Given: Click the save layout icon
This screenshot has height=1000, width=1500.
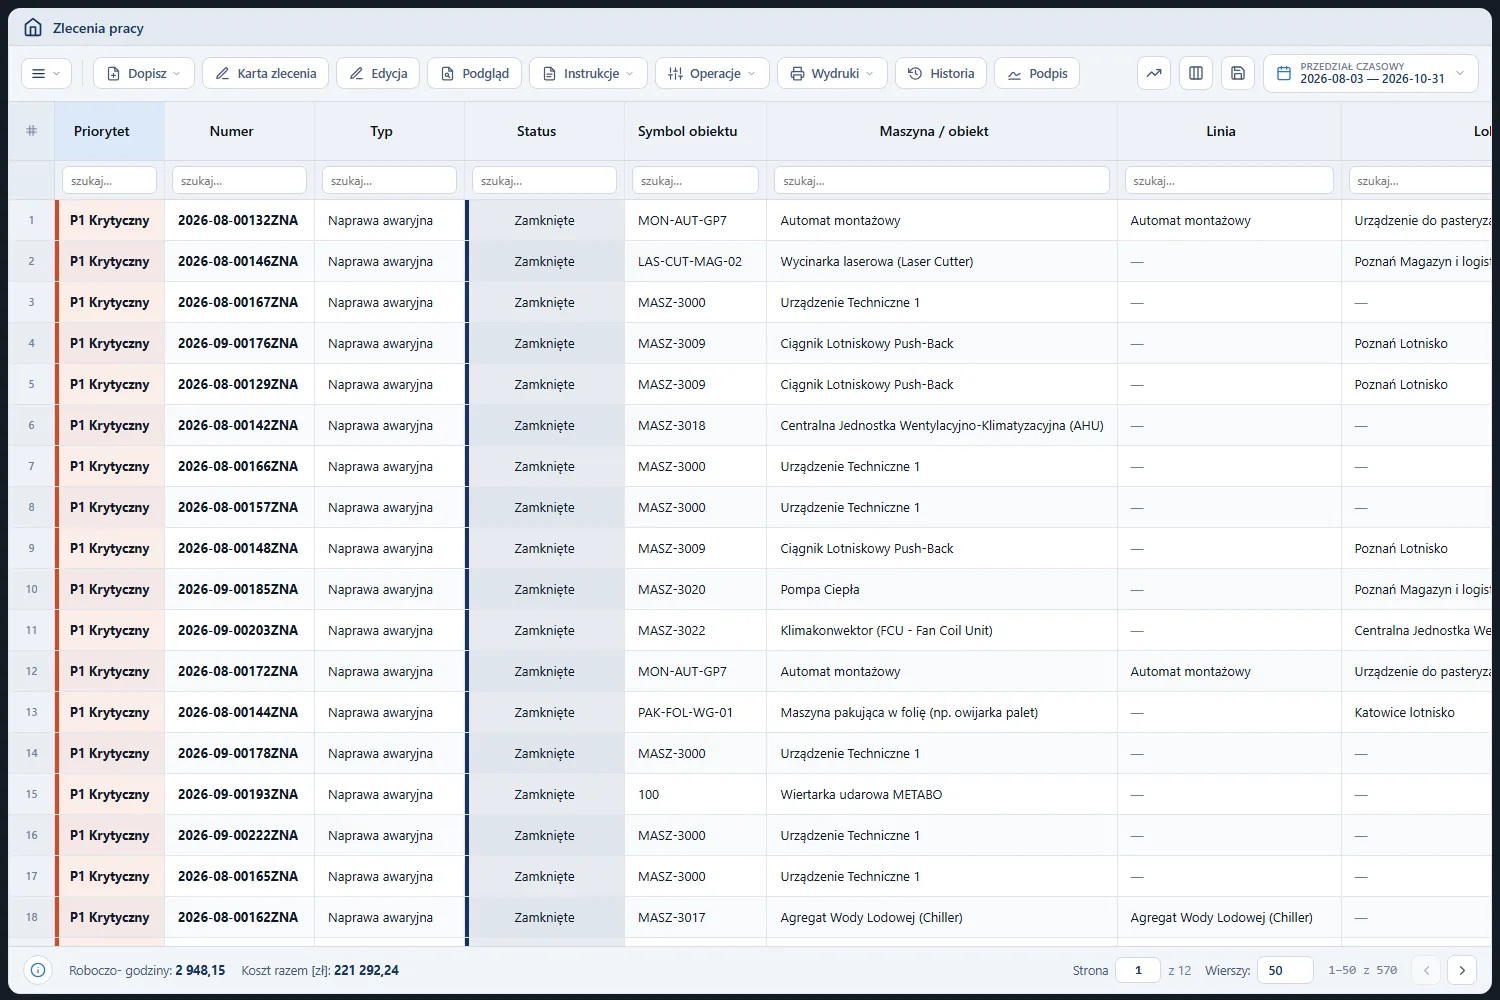Looking at the screenshot, I should (x=1238, y=73).
